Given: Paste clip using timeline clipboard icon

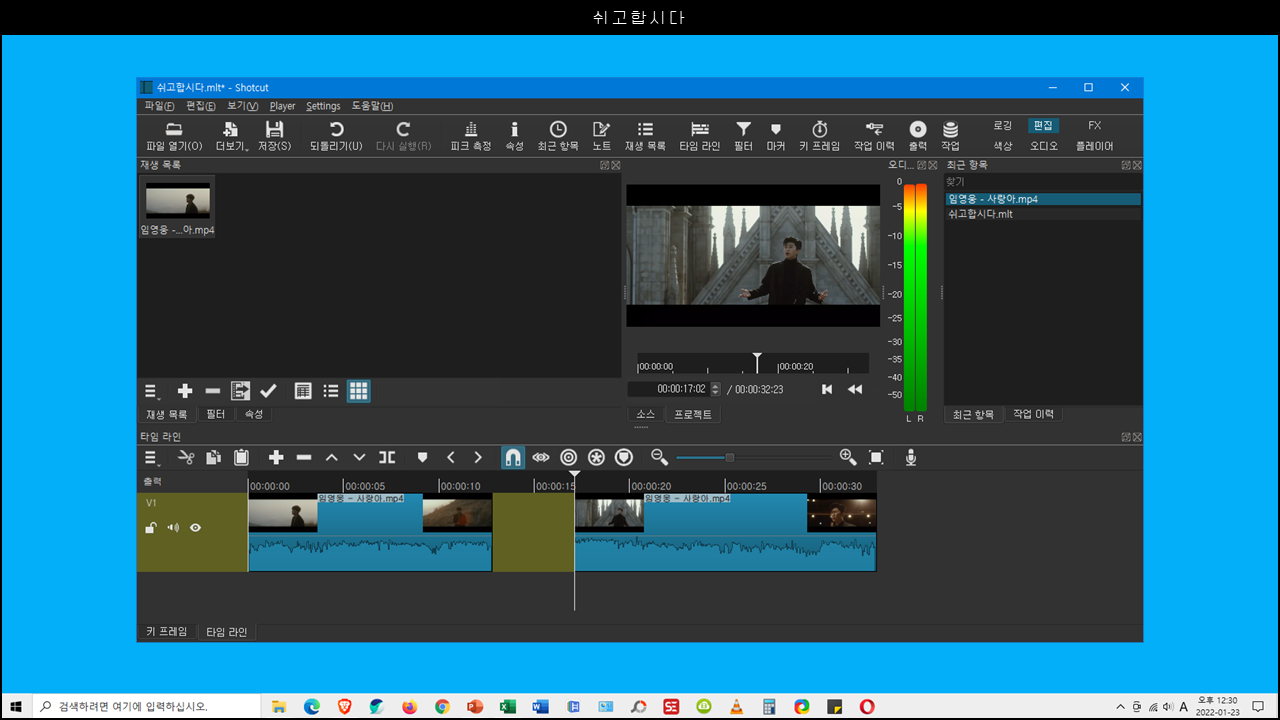Looking at the screenshot, I should (x=241, y=457).
